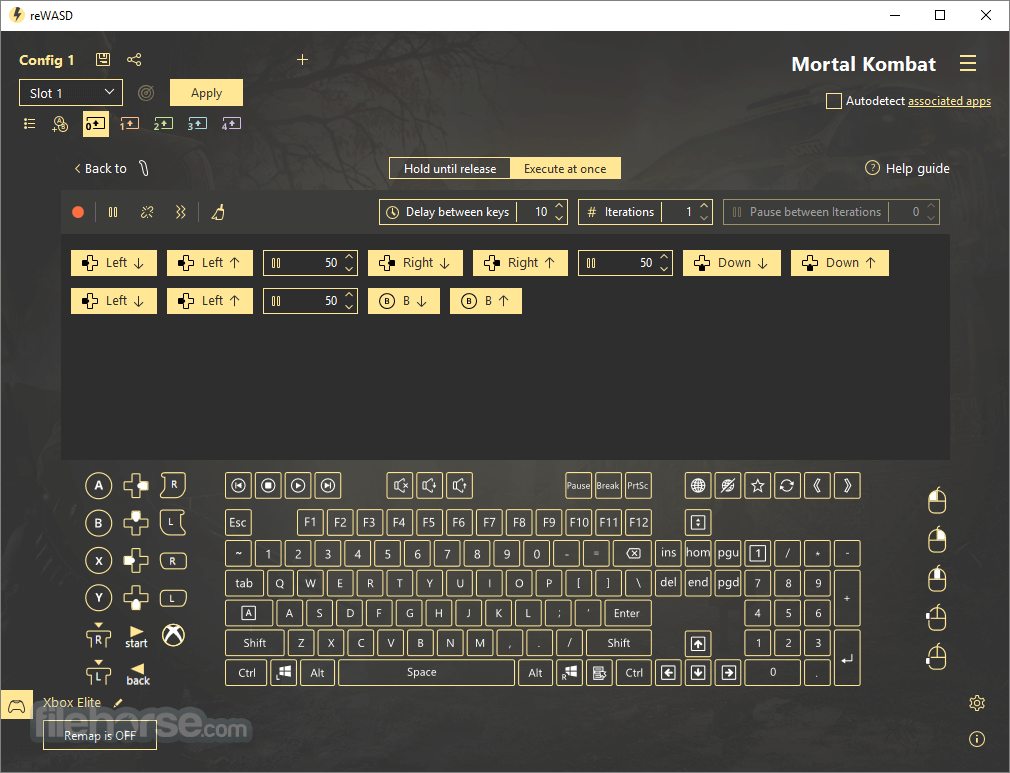The height and width of the screenshot is (773, 1010).
Task: Select the Down release combo item
Action: [x=840, y=263]
